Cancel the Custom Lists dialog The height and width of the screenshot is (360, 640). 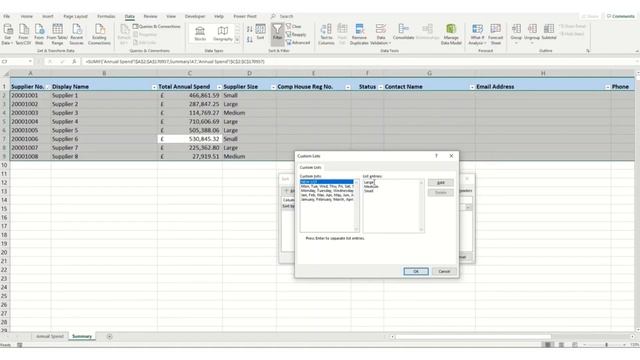(444, 271)
